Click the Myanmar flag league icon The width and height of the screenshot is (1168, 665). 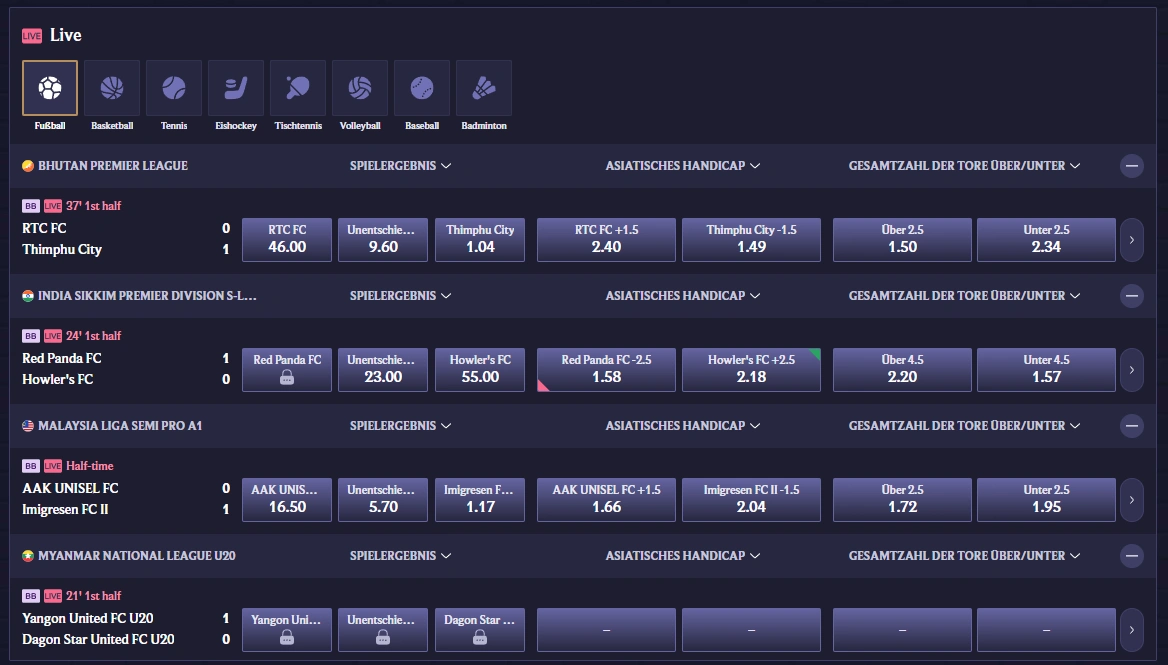point(28,556)
